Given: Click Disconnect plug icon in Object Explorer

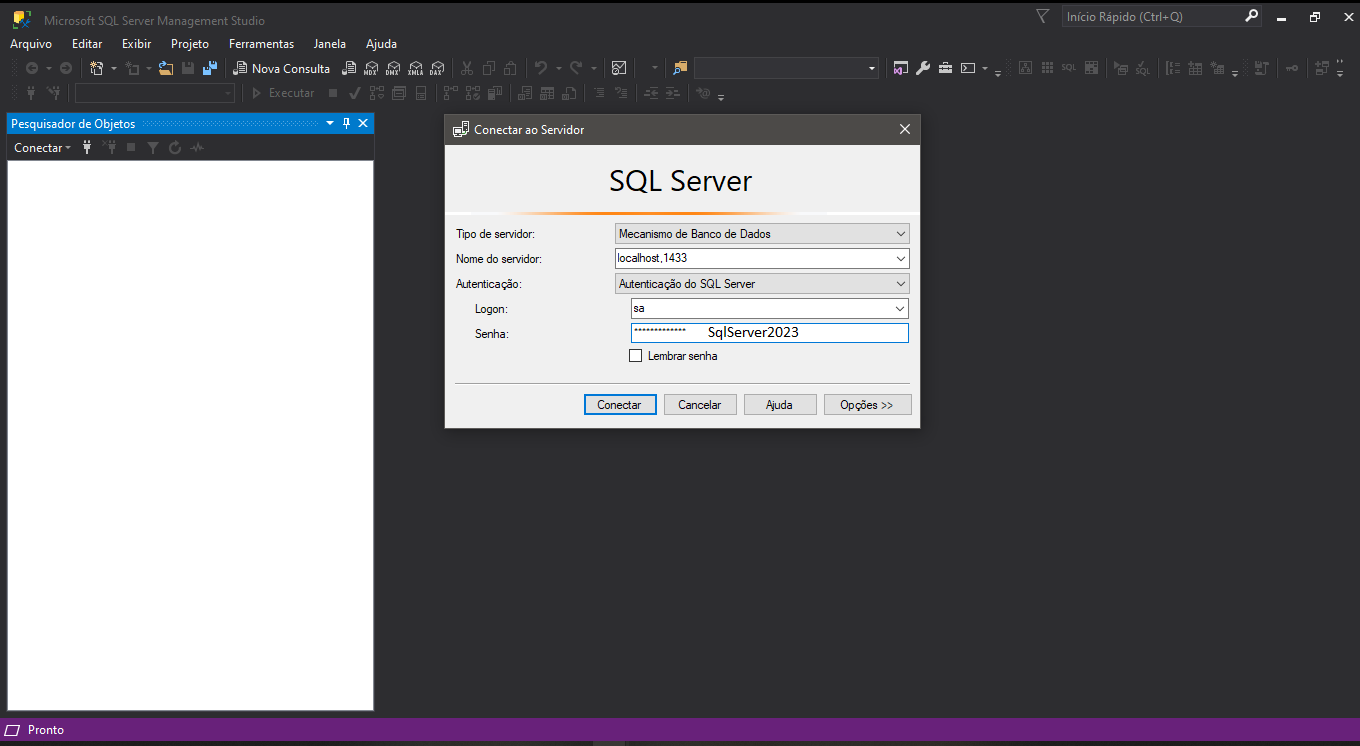Looking at the screenshot, I should click(109, 148).
